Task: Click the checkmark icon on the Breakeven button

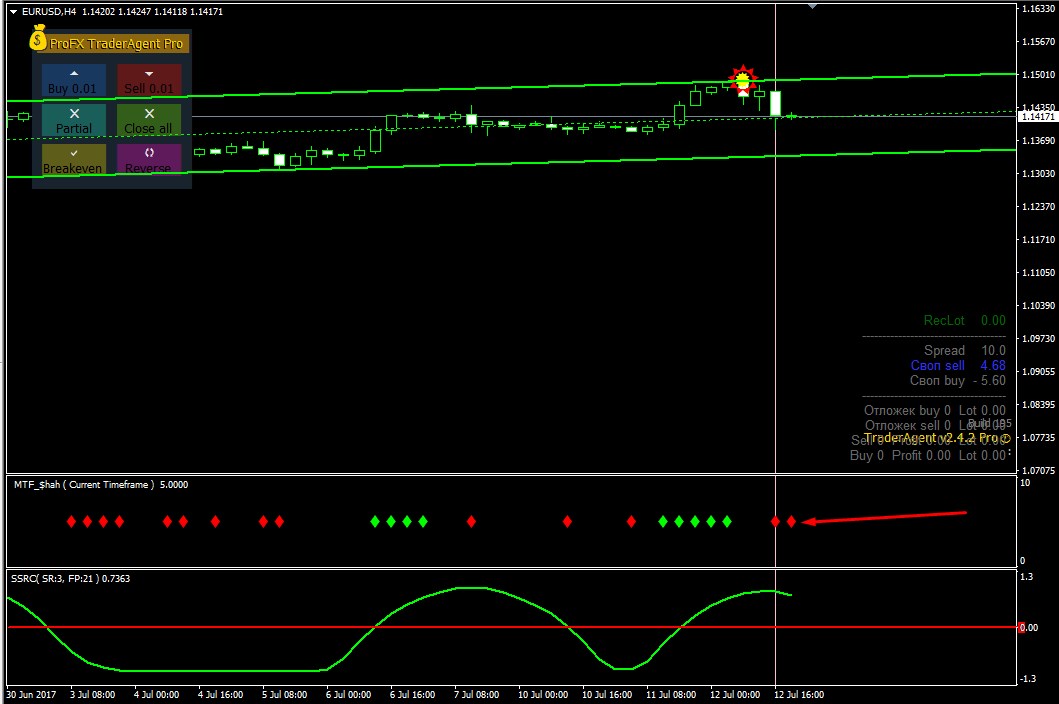Action: [x=74, y=153]
